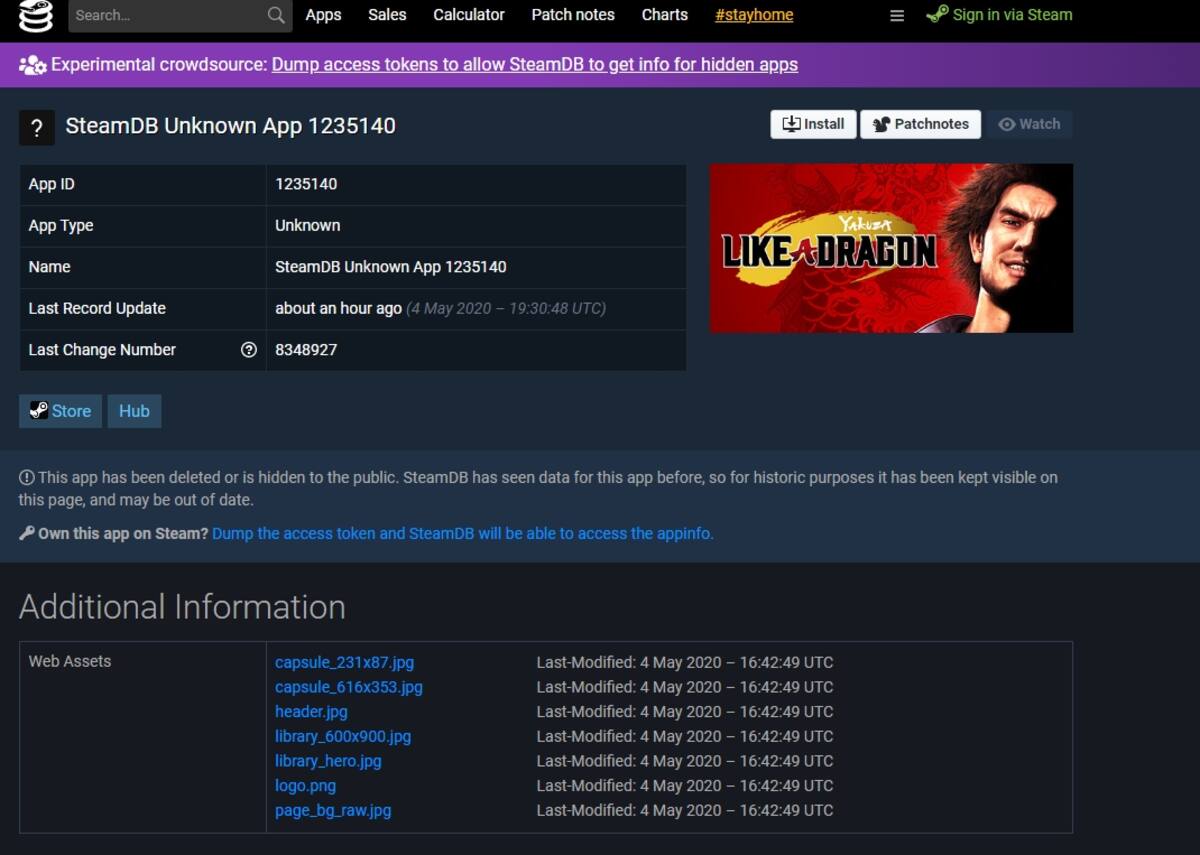Click the Steam icon on the Store button
Screen dimensions: 1200x855
[39, 410]
